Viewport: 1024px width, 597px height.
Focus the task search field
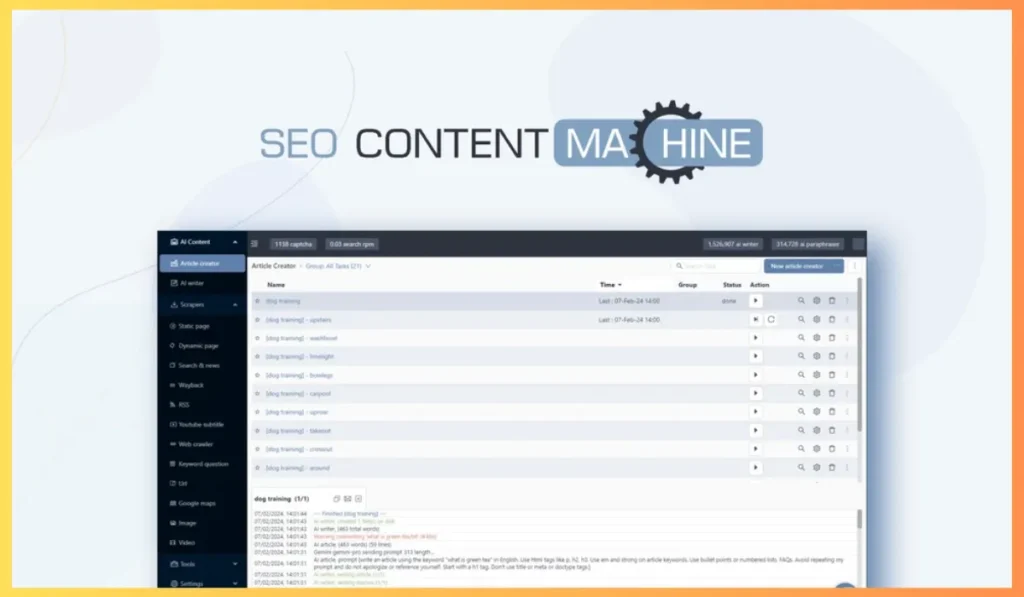[716, 266]
